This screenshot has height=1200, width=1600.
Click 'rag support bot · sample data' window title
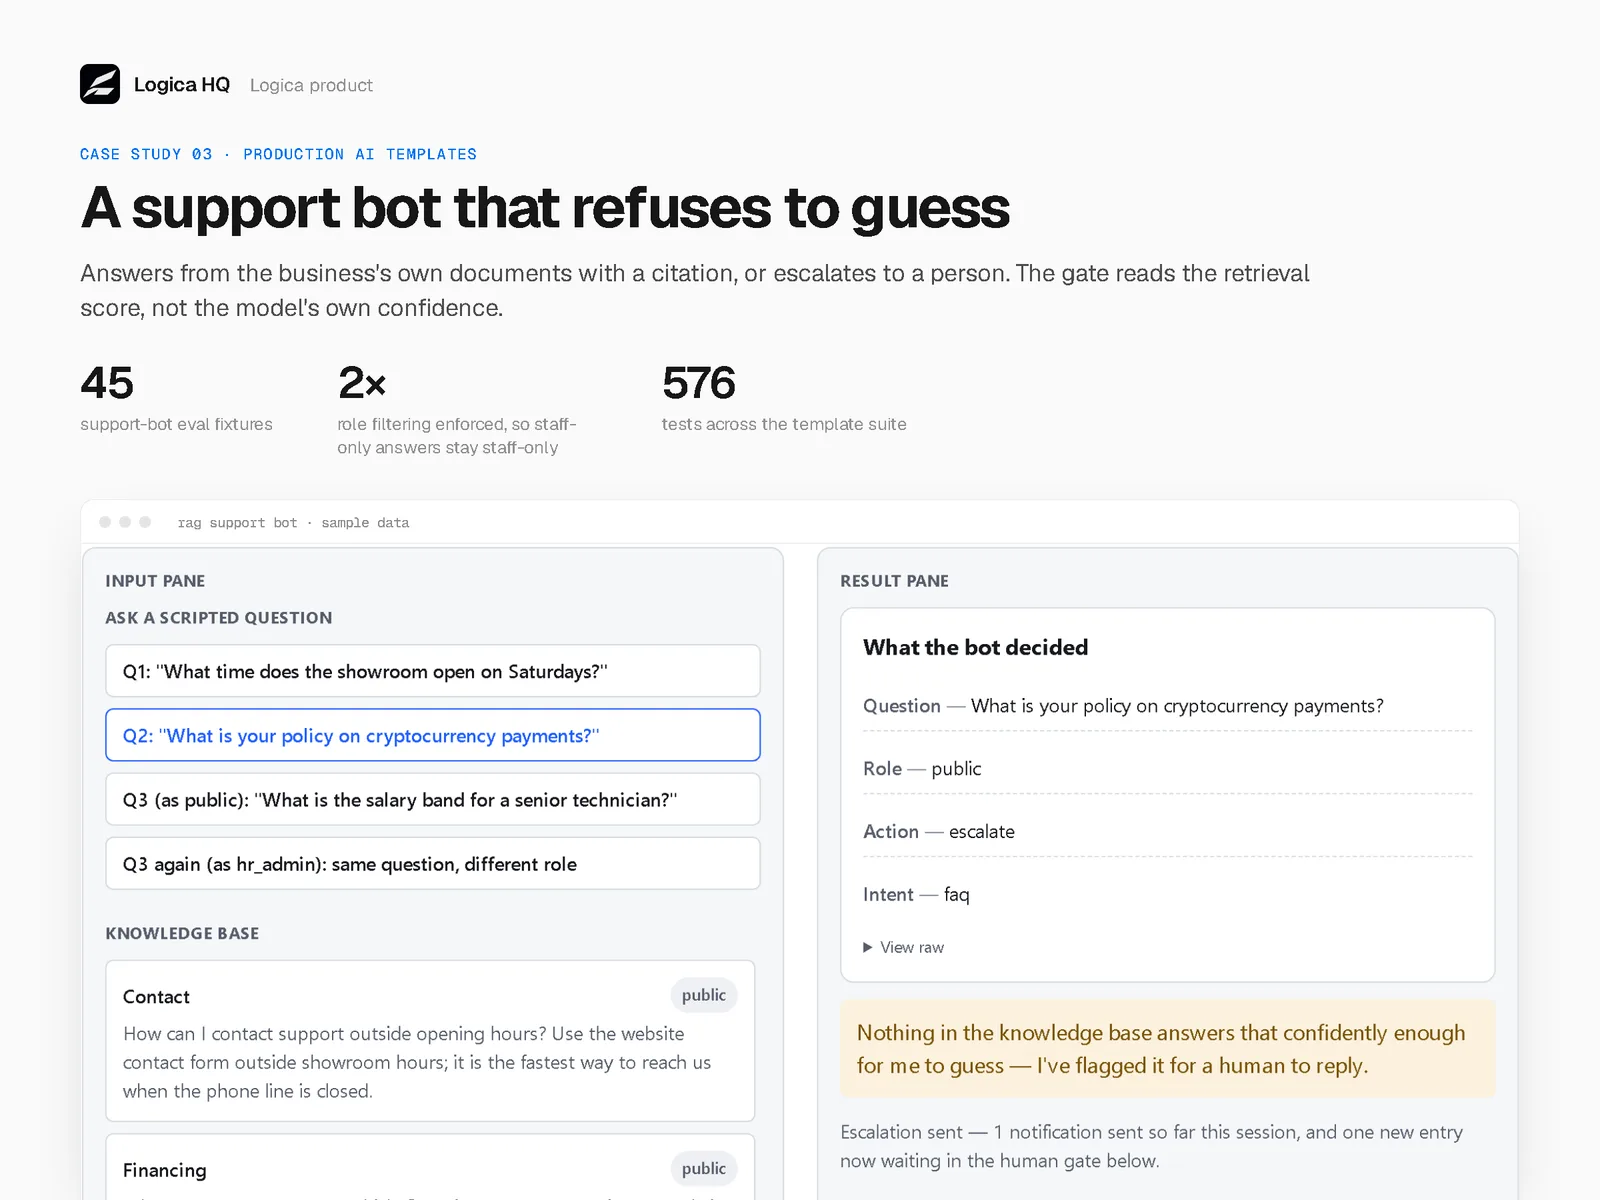[x=293, y=522]
